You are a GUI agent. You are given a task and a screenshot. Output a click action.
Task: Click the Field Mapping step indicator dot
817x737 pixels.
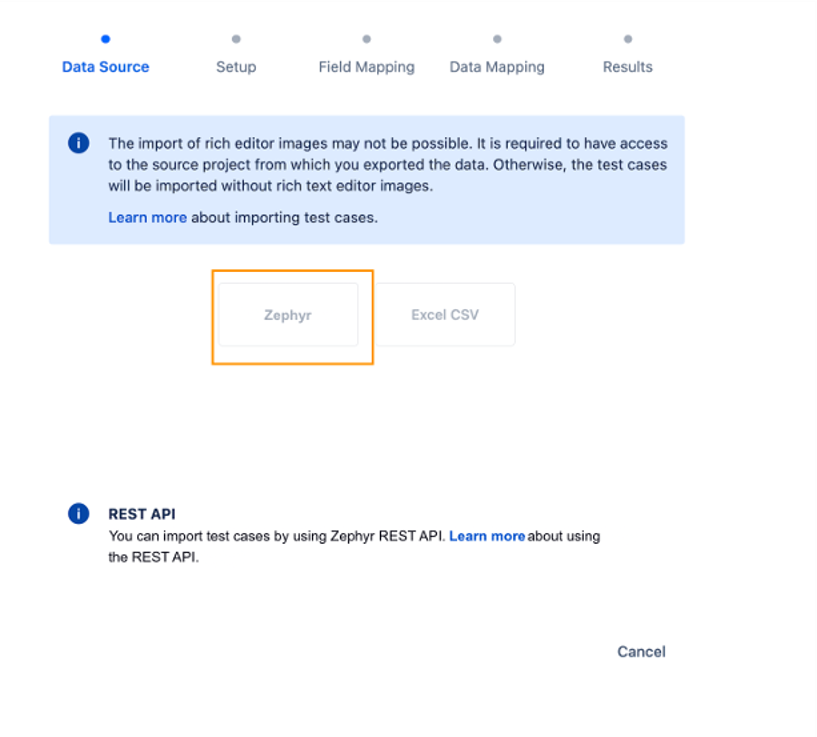(x=366, y=41)
